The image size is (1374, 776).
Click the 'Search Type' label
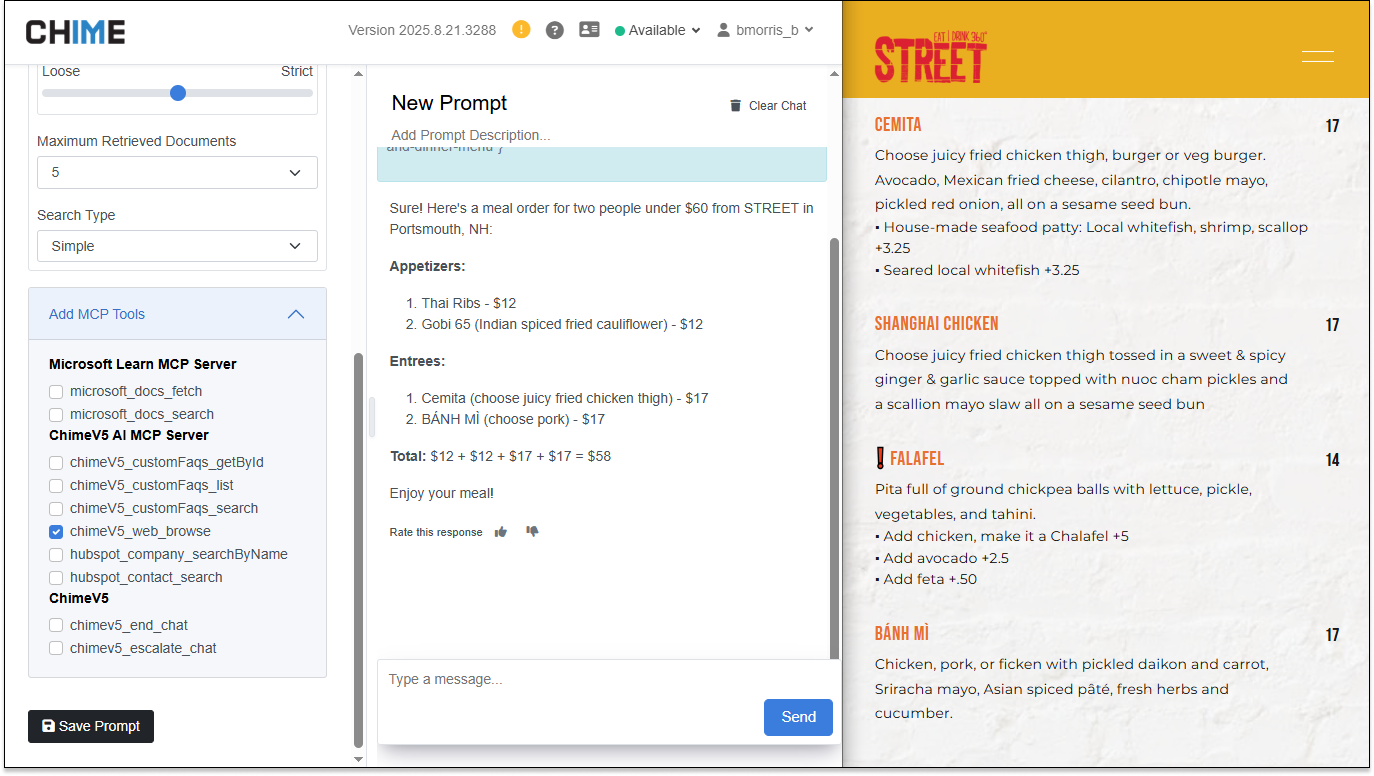pos(76,215)
